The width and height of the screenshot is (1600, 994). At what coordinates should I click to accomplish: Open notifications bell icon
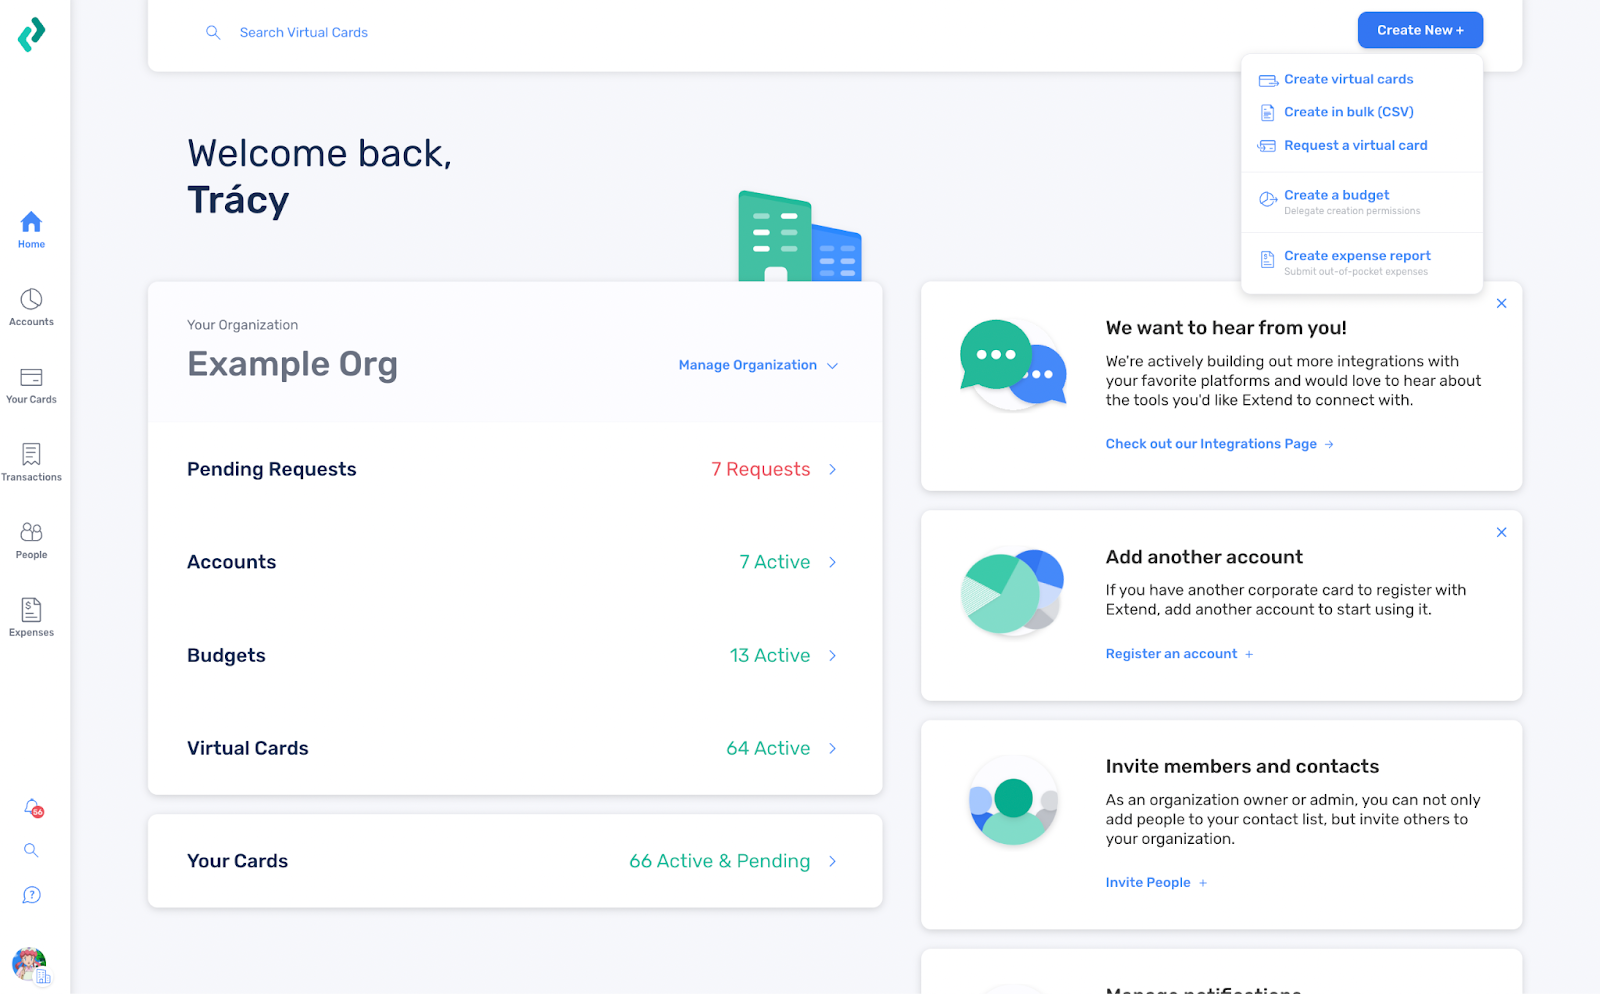tap(32, 807)
